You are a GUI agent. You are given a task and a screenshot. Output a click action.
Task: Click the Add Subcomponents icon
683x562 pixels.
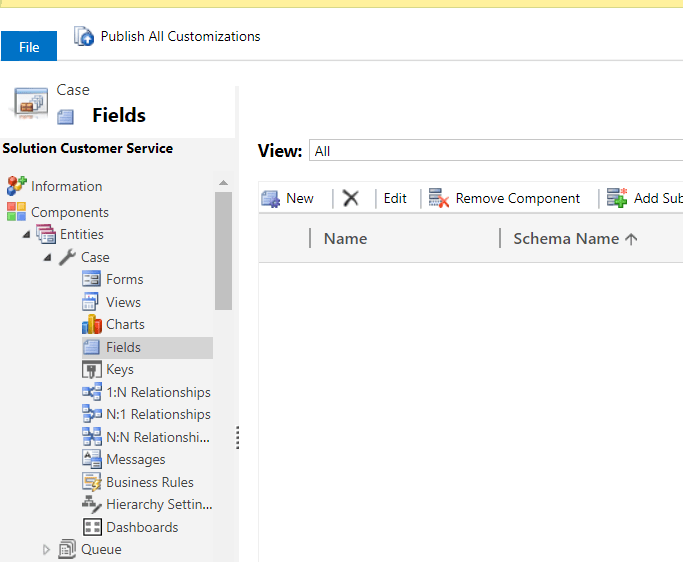617,198
